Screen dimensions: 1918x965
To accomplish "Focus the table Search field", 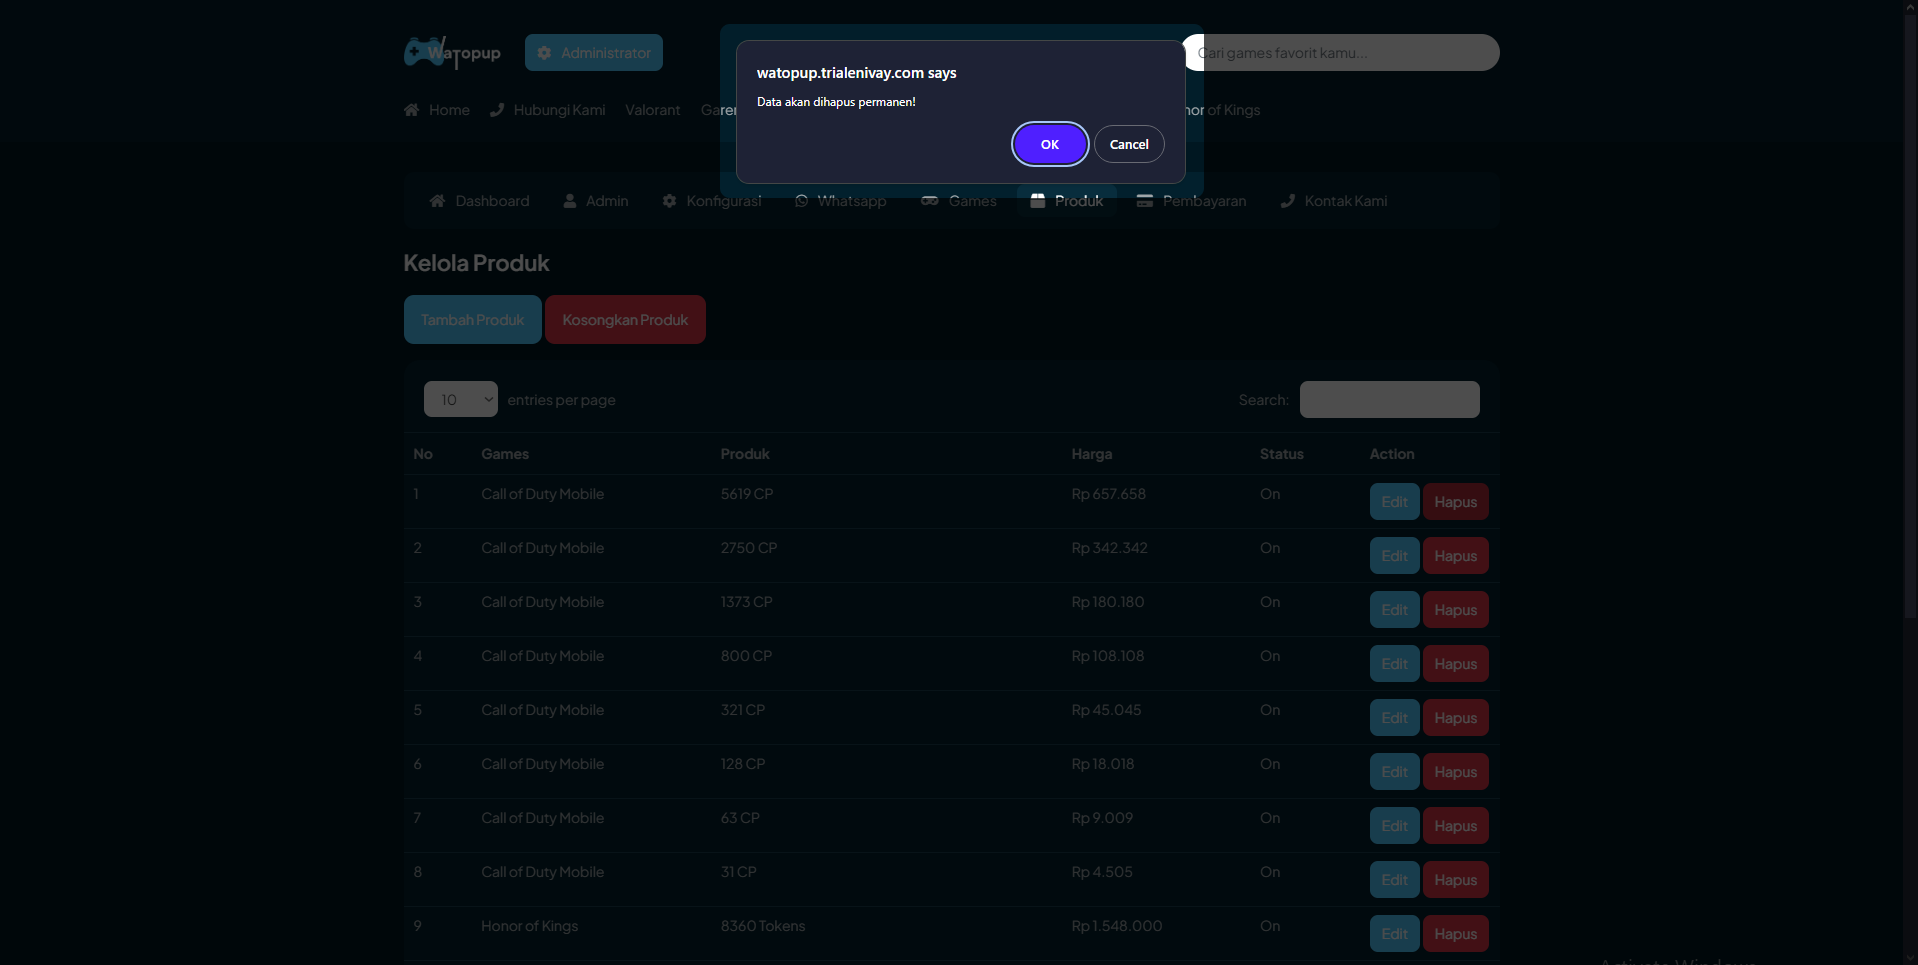I will [x=1389, y=399].
